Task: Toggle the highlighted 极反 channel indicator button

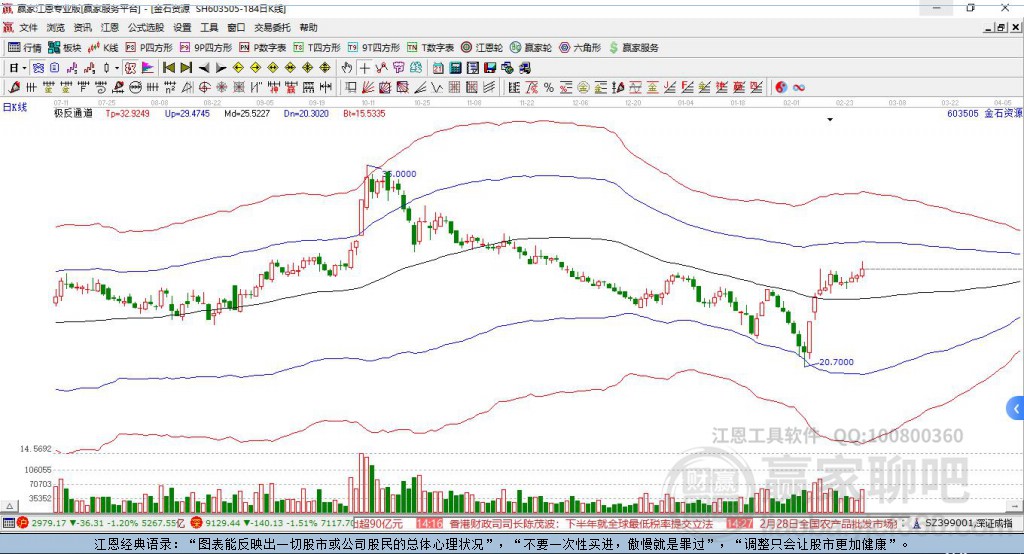Action: pos(131,68)
